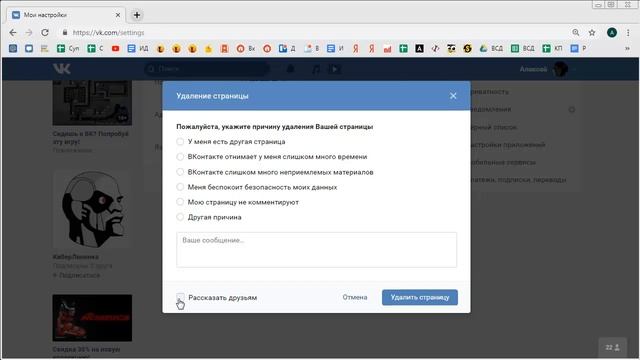Open the "И" docs bookmark
The image size is (640, 360).
335,49
